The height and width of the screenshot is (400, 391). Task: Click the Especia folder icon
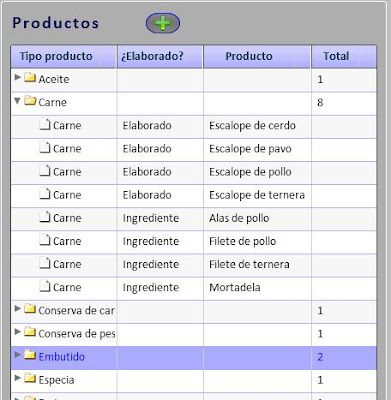point(30,378)
